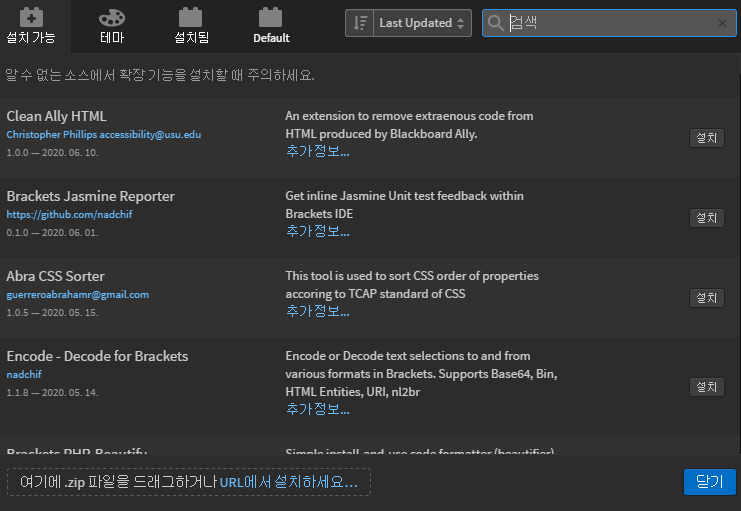
Task: Open 추가정보 link for Abra CSS Sorter
Action: click(318, 311)
